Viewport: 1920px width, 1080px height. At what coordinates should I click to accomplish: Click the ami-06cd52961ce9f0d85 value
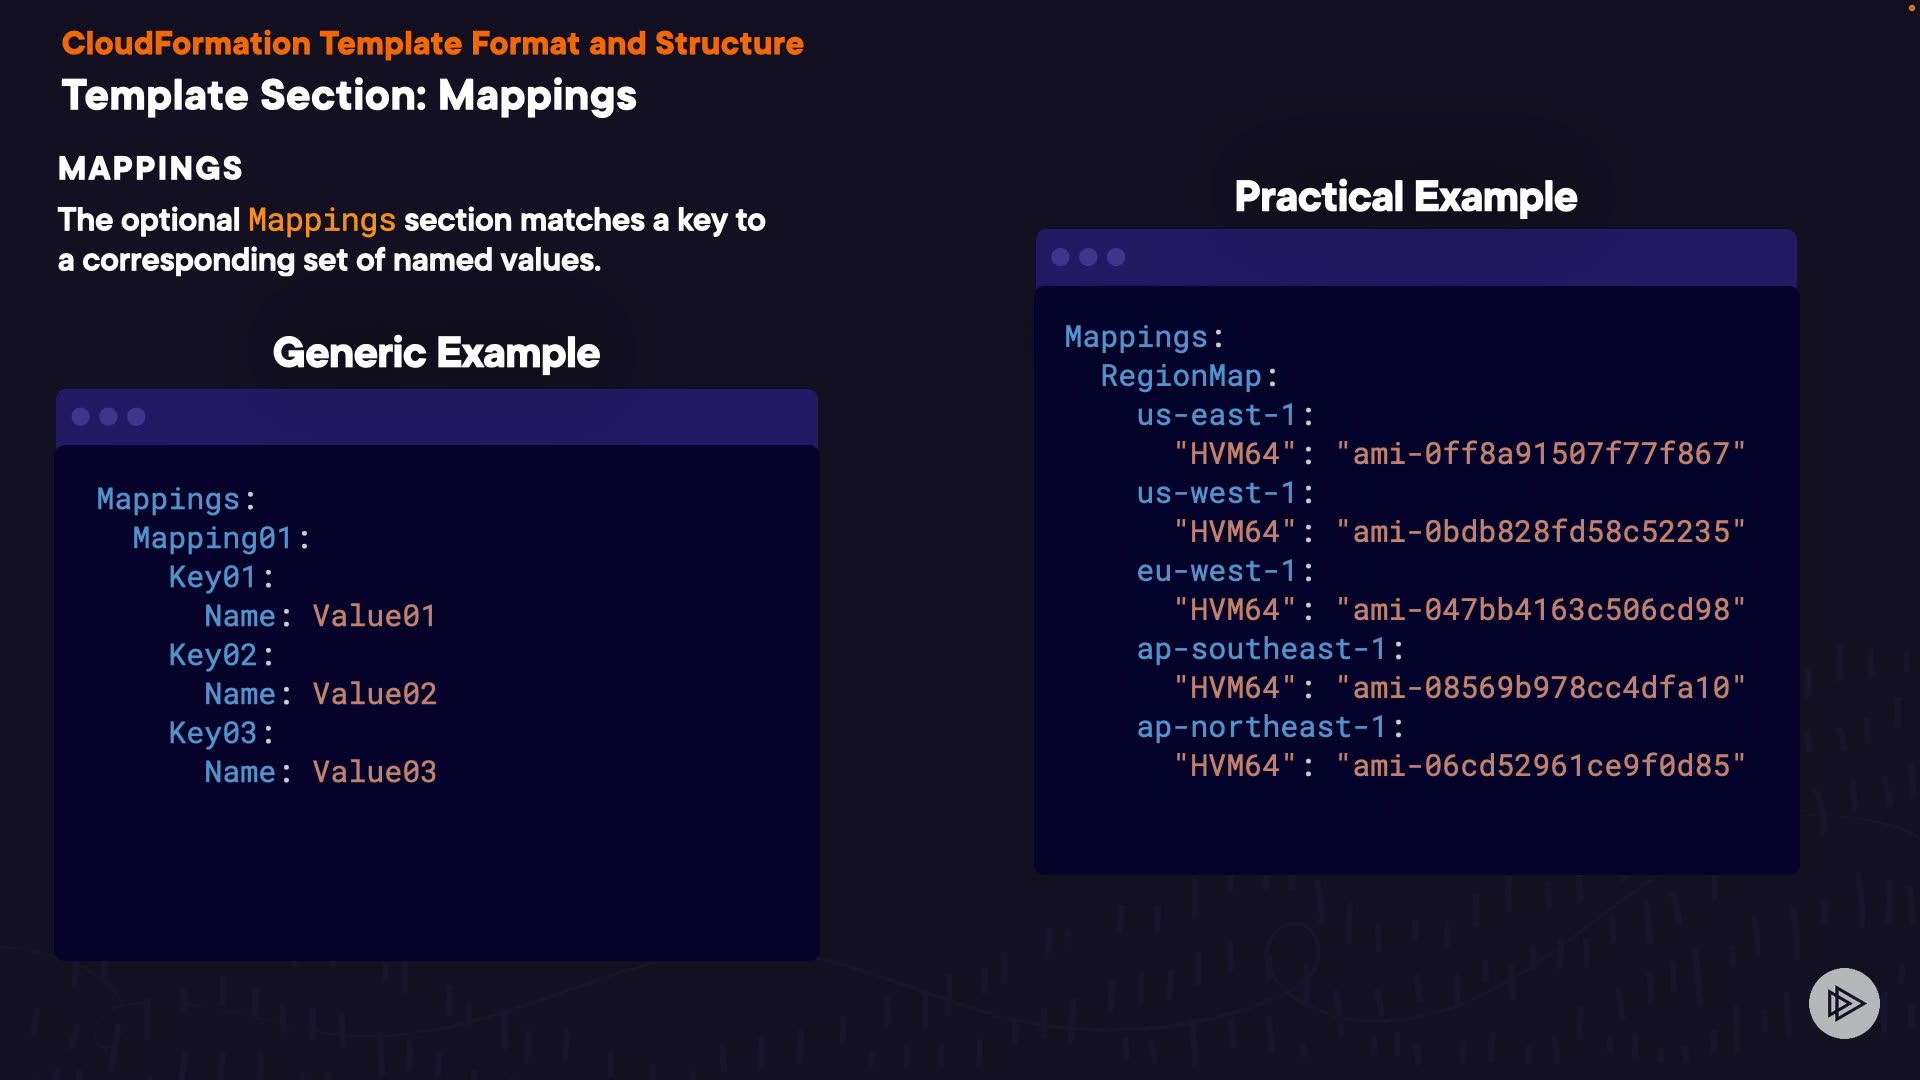[x=1540, y=766]
